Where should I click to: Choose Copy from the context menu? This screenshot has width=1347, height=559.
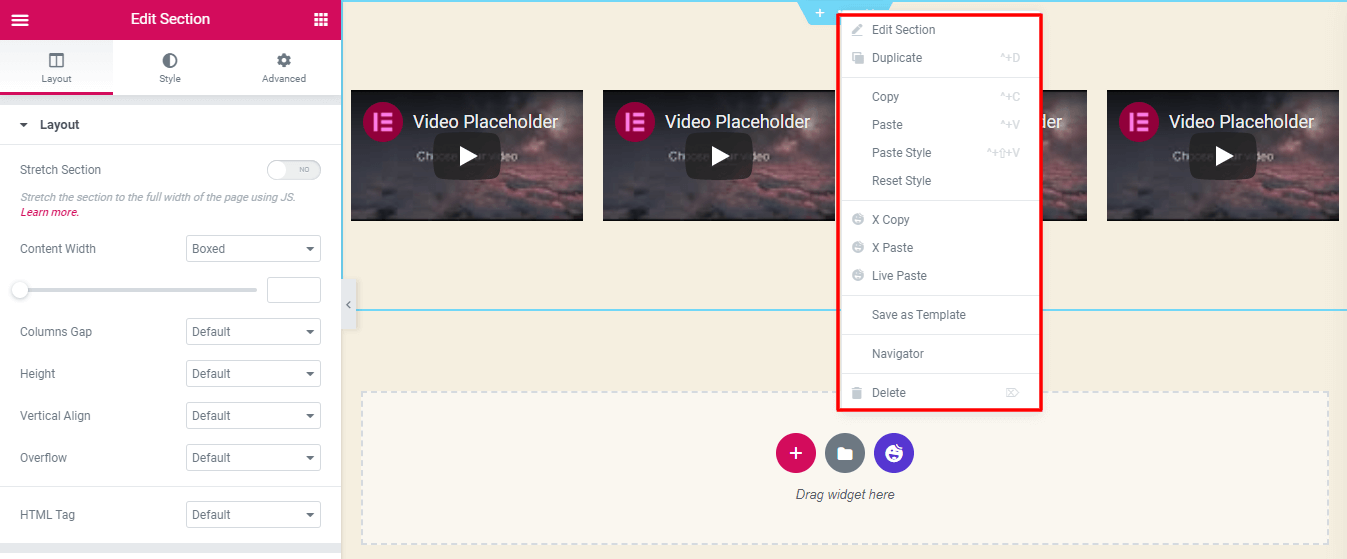(939, 97)
